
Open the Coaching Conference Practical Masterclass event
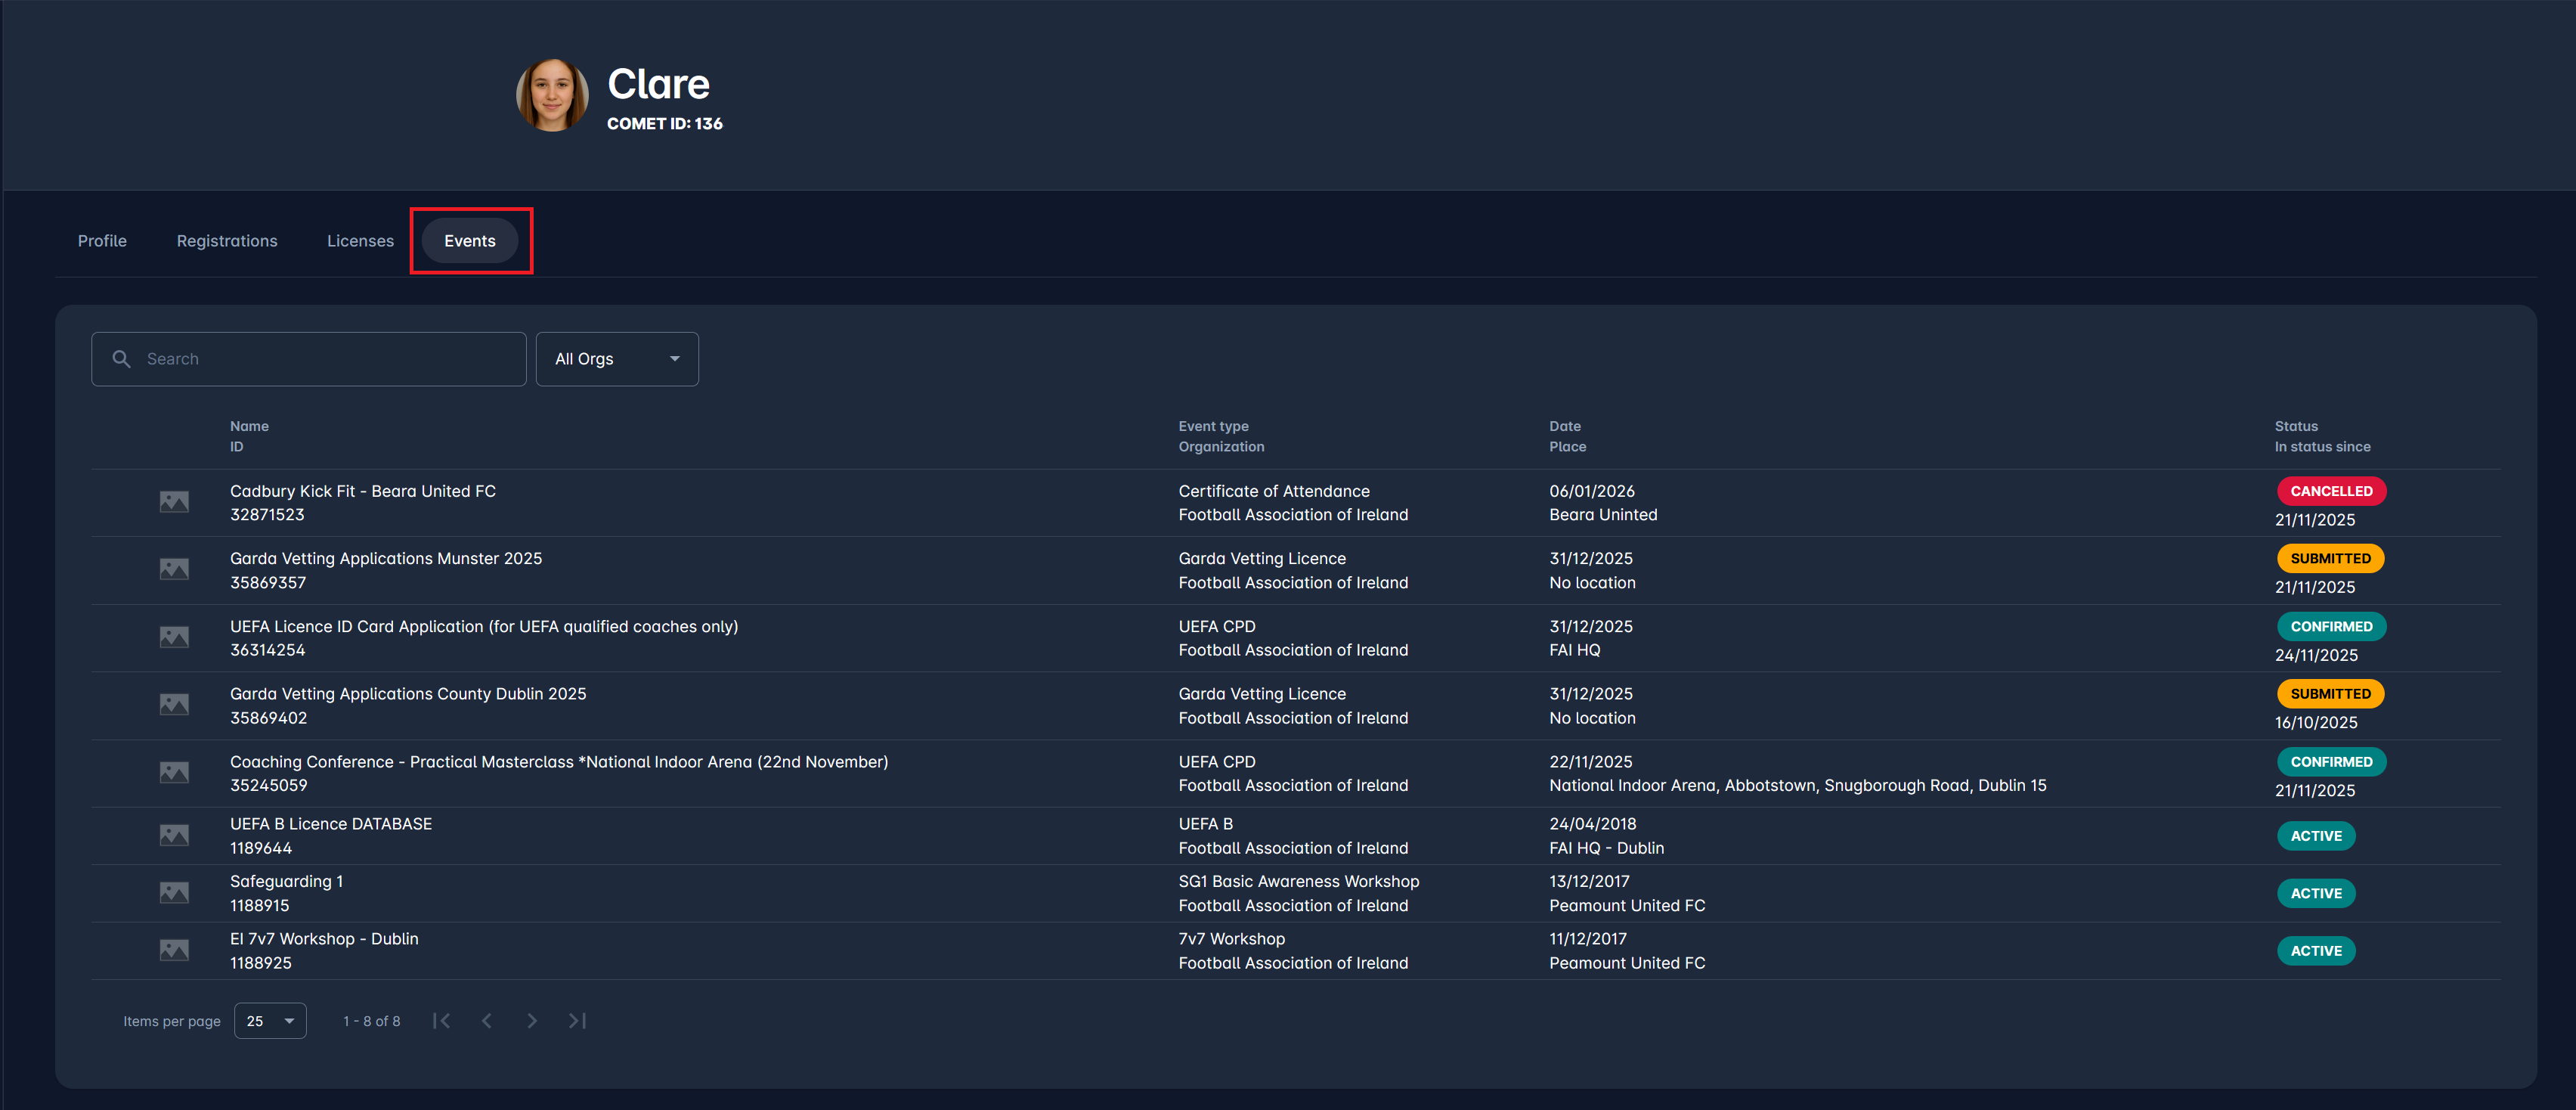tap(559, 762)
